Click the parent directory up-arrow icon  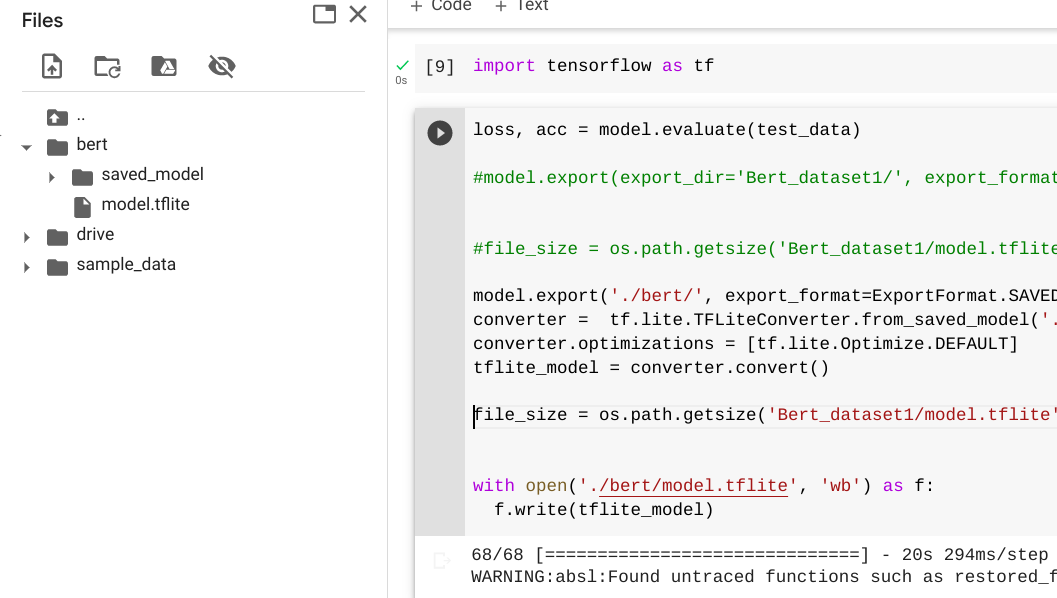58,116
